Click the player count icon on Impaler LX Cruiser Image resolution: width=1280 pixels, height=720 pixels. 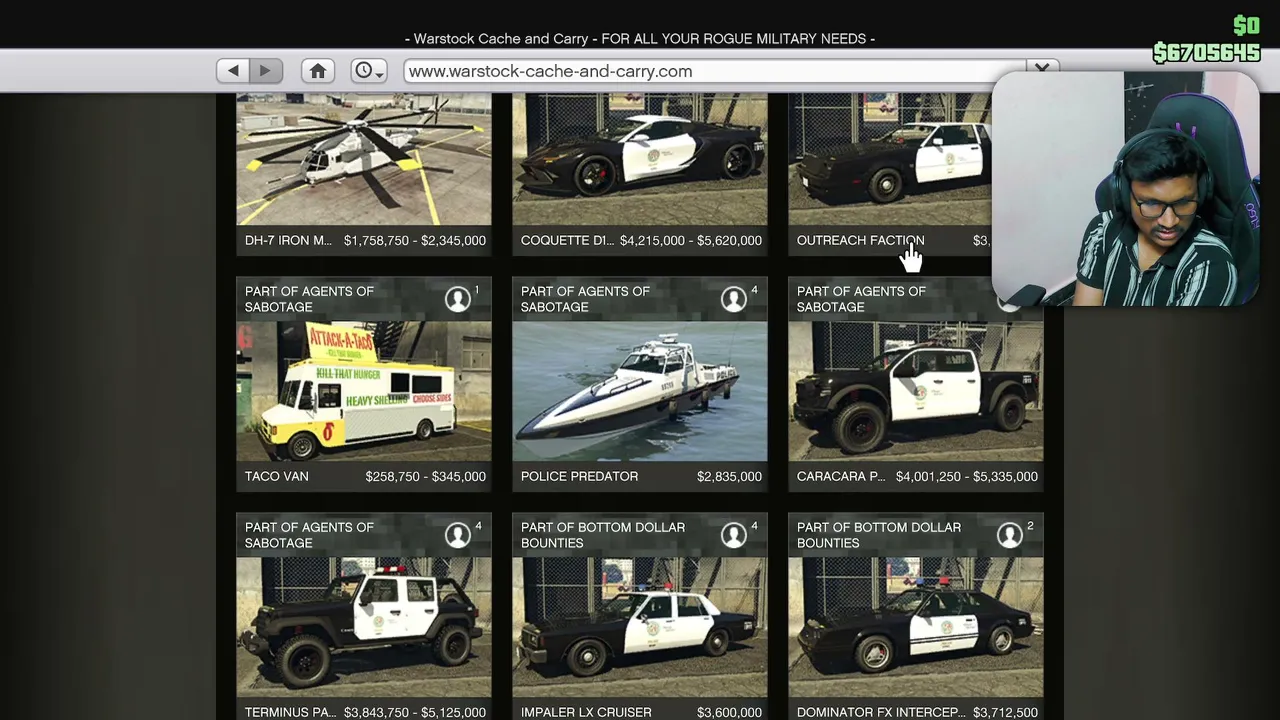[734, 535]
